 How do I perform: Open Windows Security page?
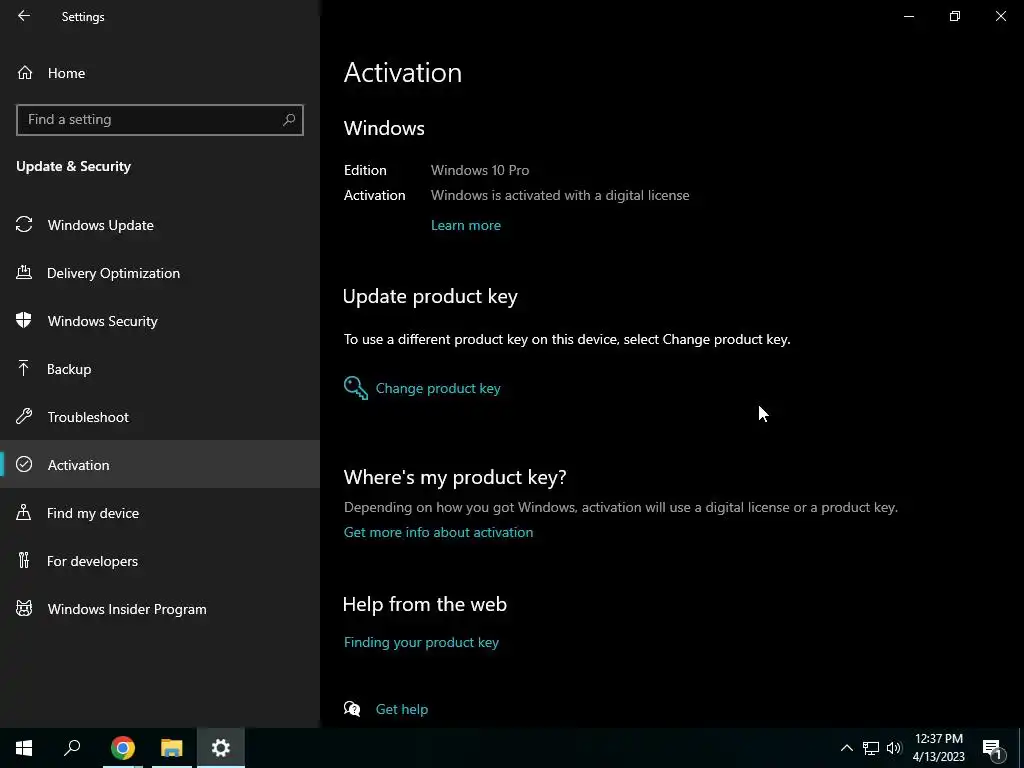pos(159,321)
